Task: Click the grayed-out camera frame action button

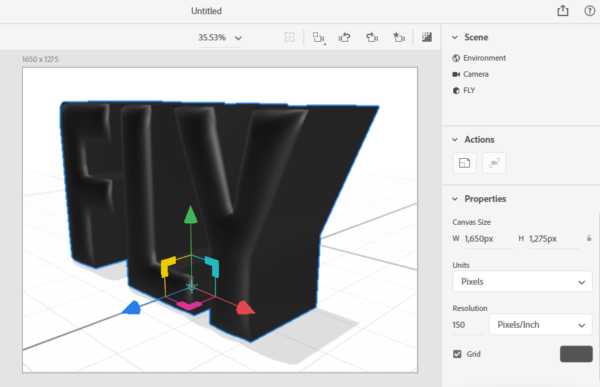Action: click(494, 163)
